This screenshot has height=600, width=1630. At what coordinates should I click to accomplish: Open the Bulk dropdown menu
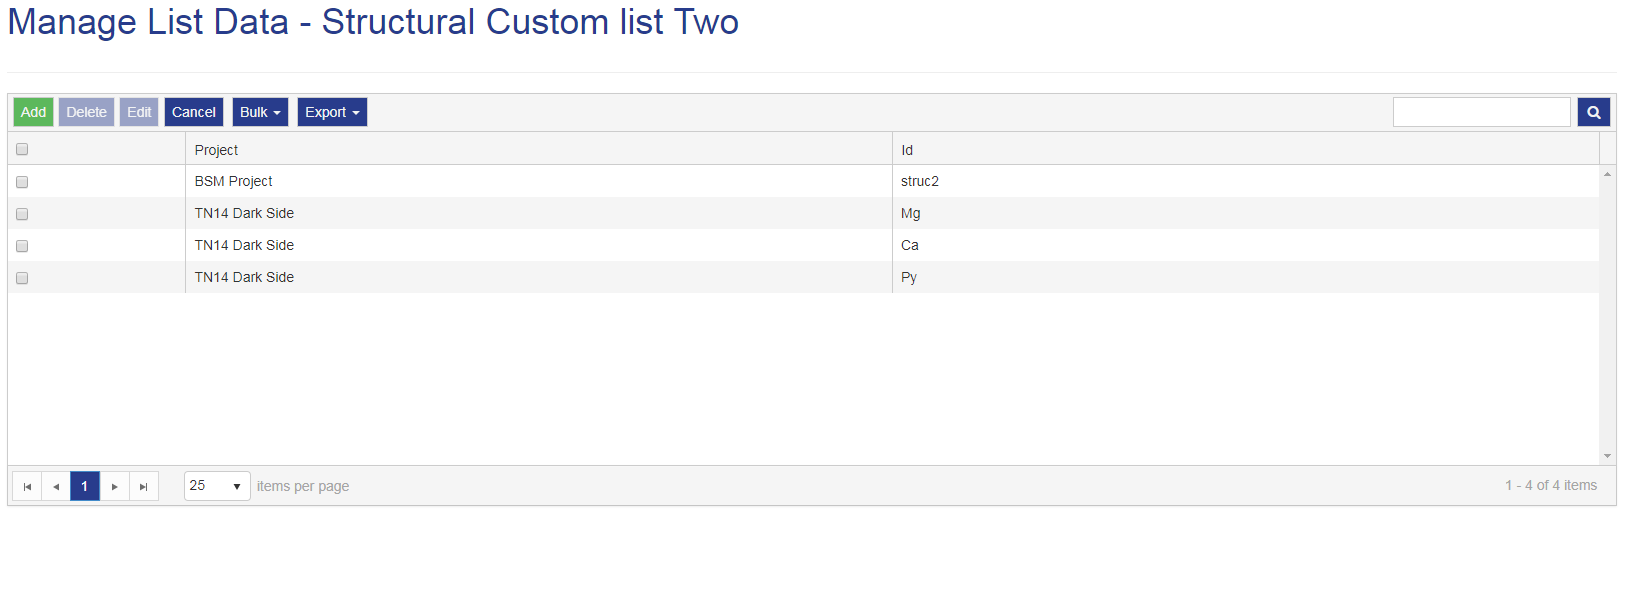[x=260, y=112]
